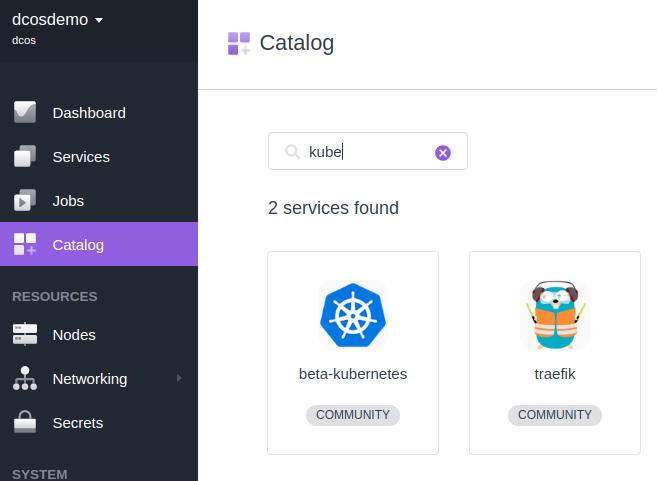This screenshot has height=481, width=657.
Task: Click the Catalog sidebar icon
Action: coord(25,244)
